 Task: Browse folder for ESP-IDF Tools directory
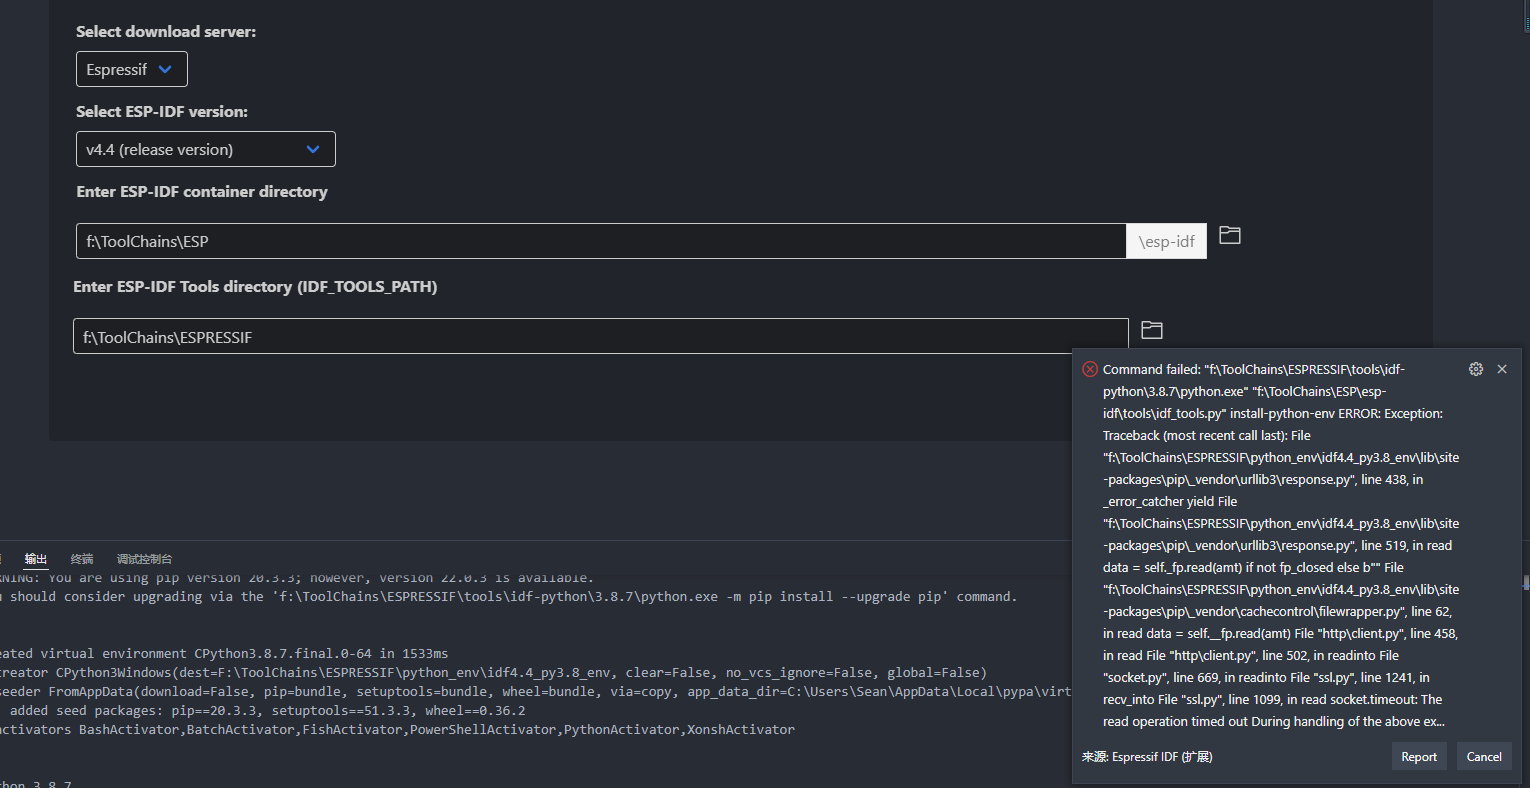pos(1152,330)
